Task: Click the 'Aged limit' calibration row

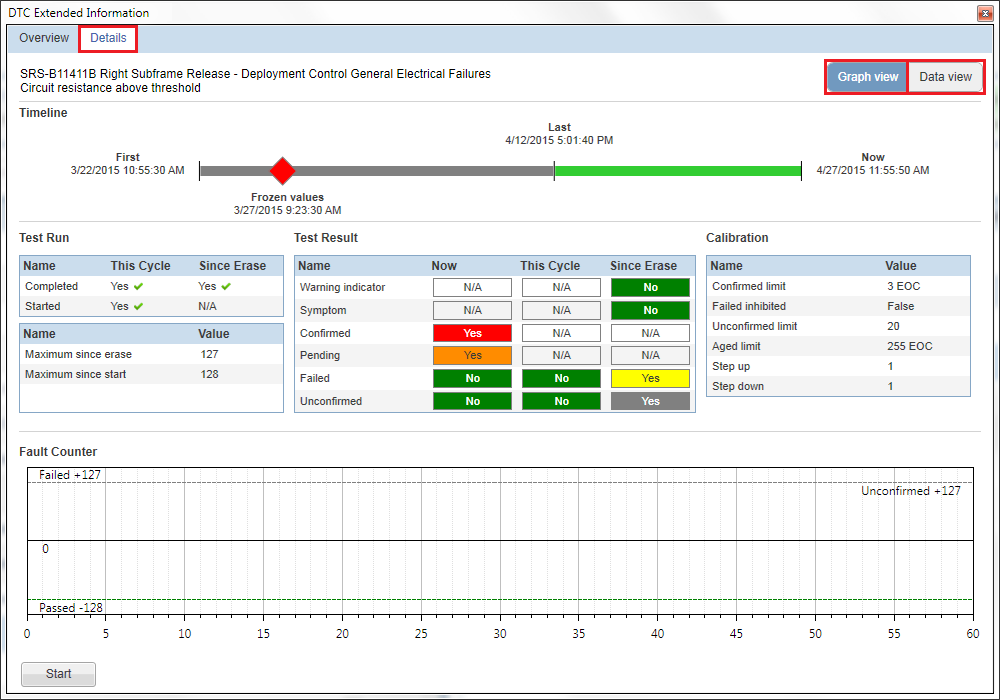Action: pos(838,346)
